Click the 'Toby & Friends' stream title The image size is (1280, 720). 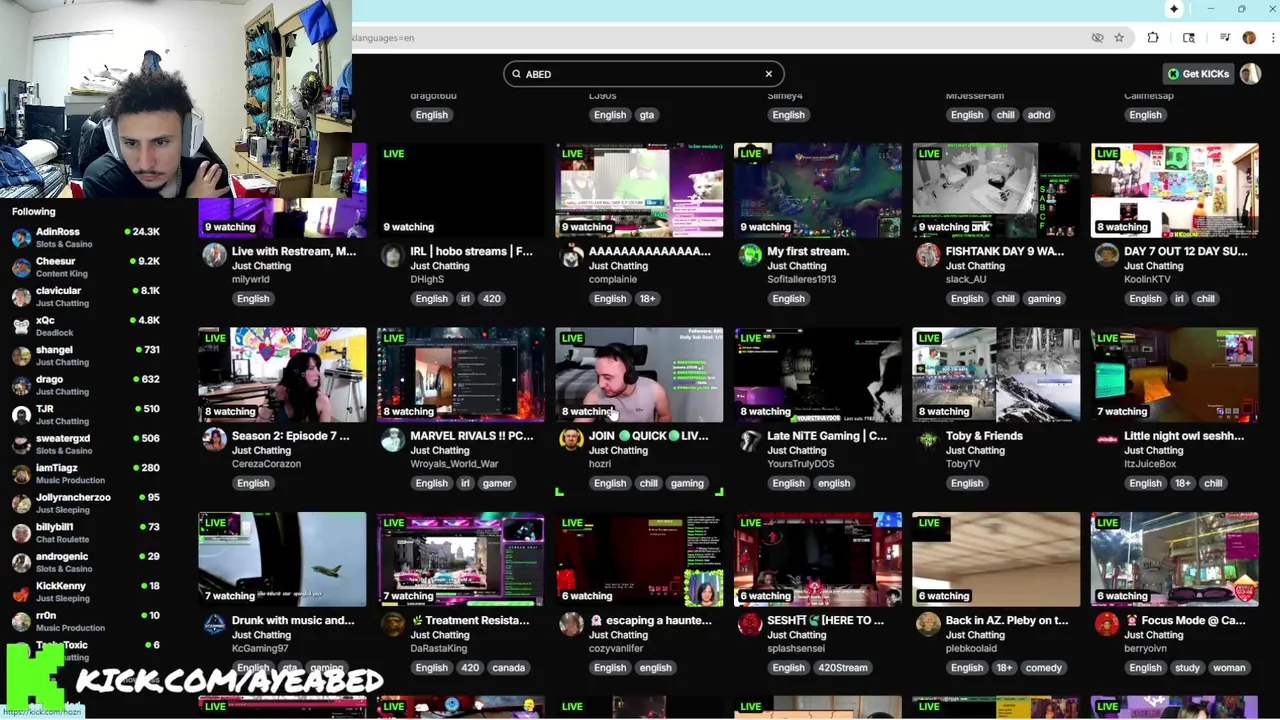[x=984, y=436]
